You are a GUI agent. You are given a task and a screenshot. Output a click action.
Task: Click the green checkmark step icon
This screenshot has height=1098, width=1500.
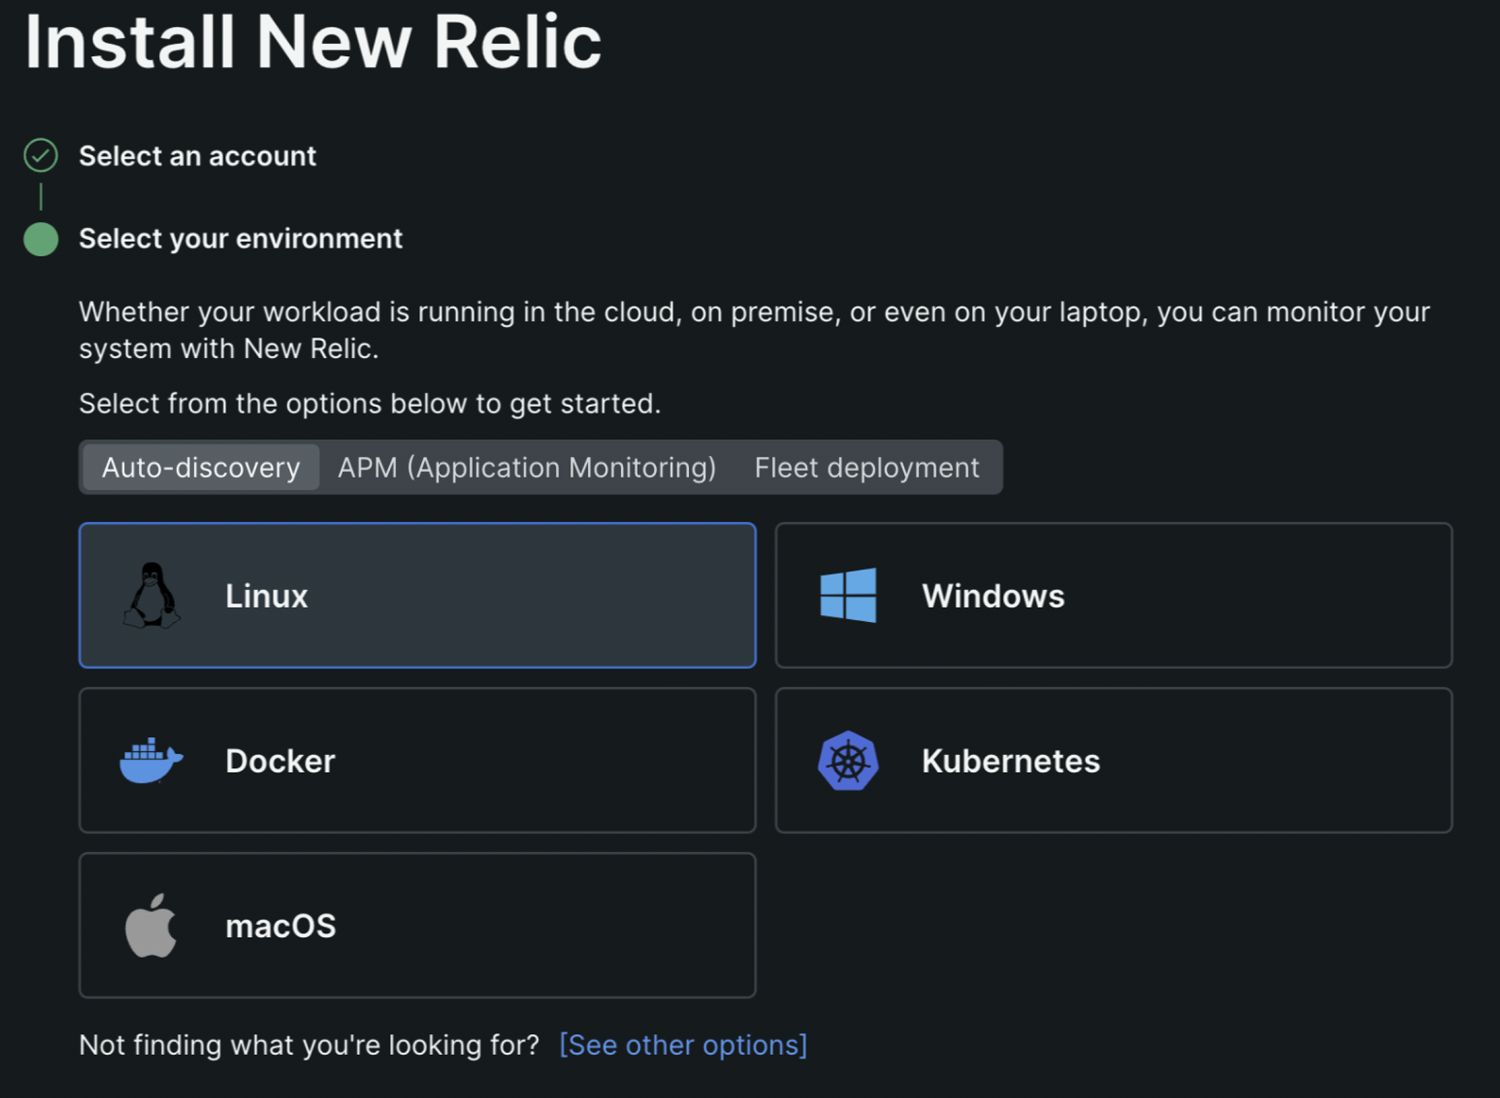pyautogui.click(x=41, y=156)
